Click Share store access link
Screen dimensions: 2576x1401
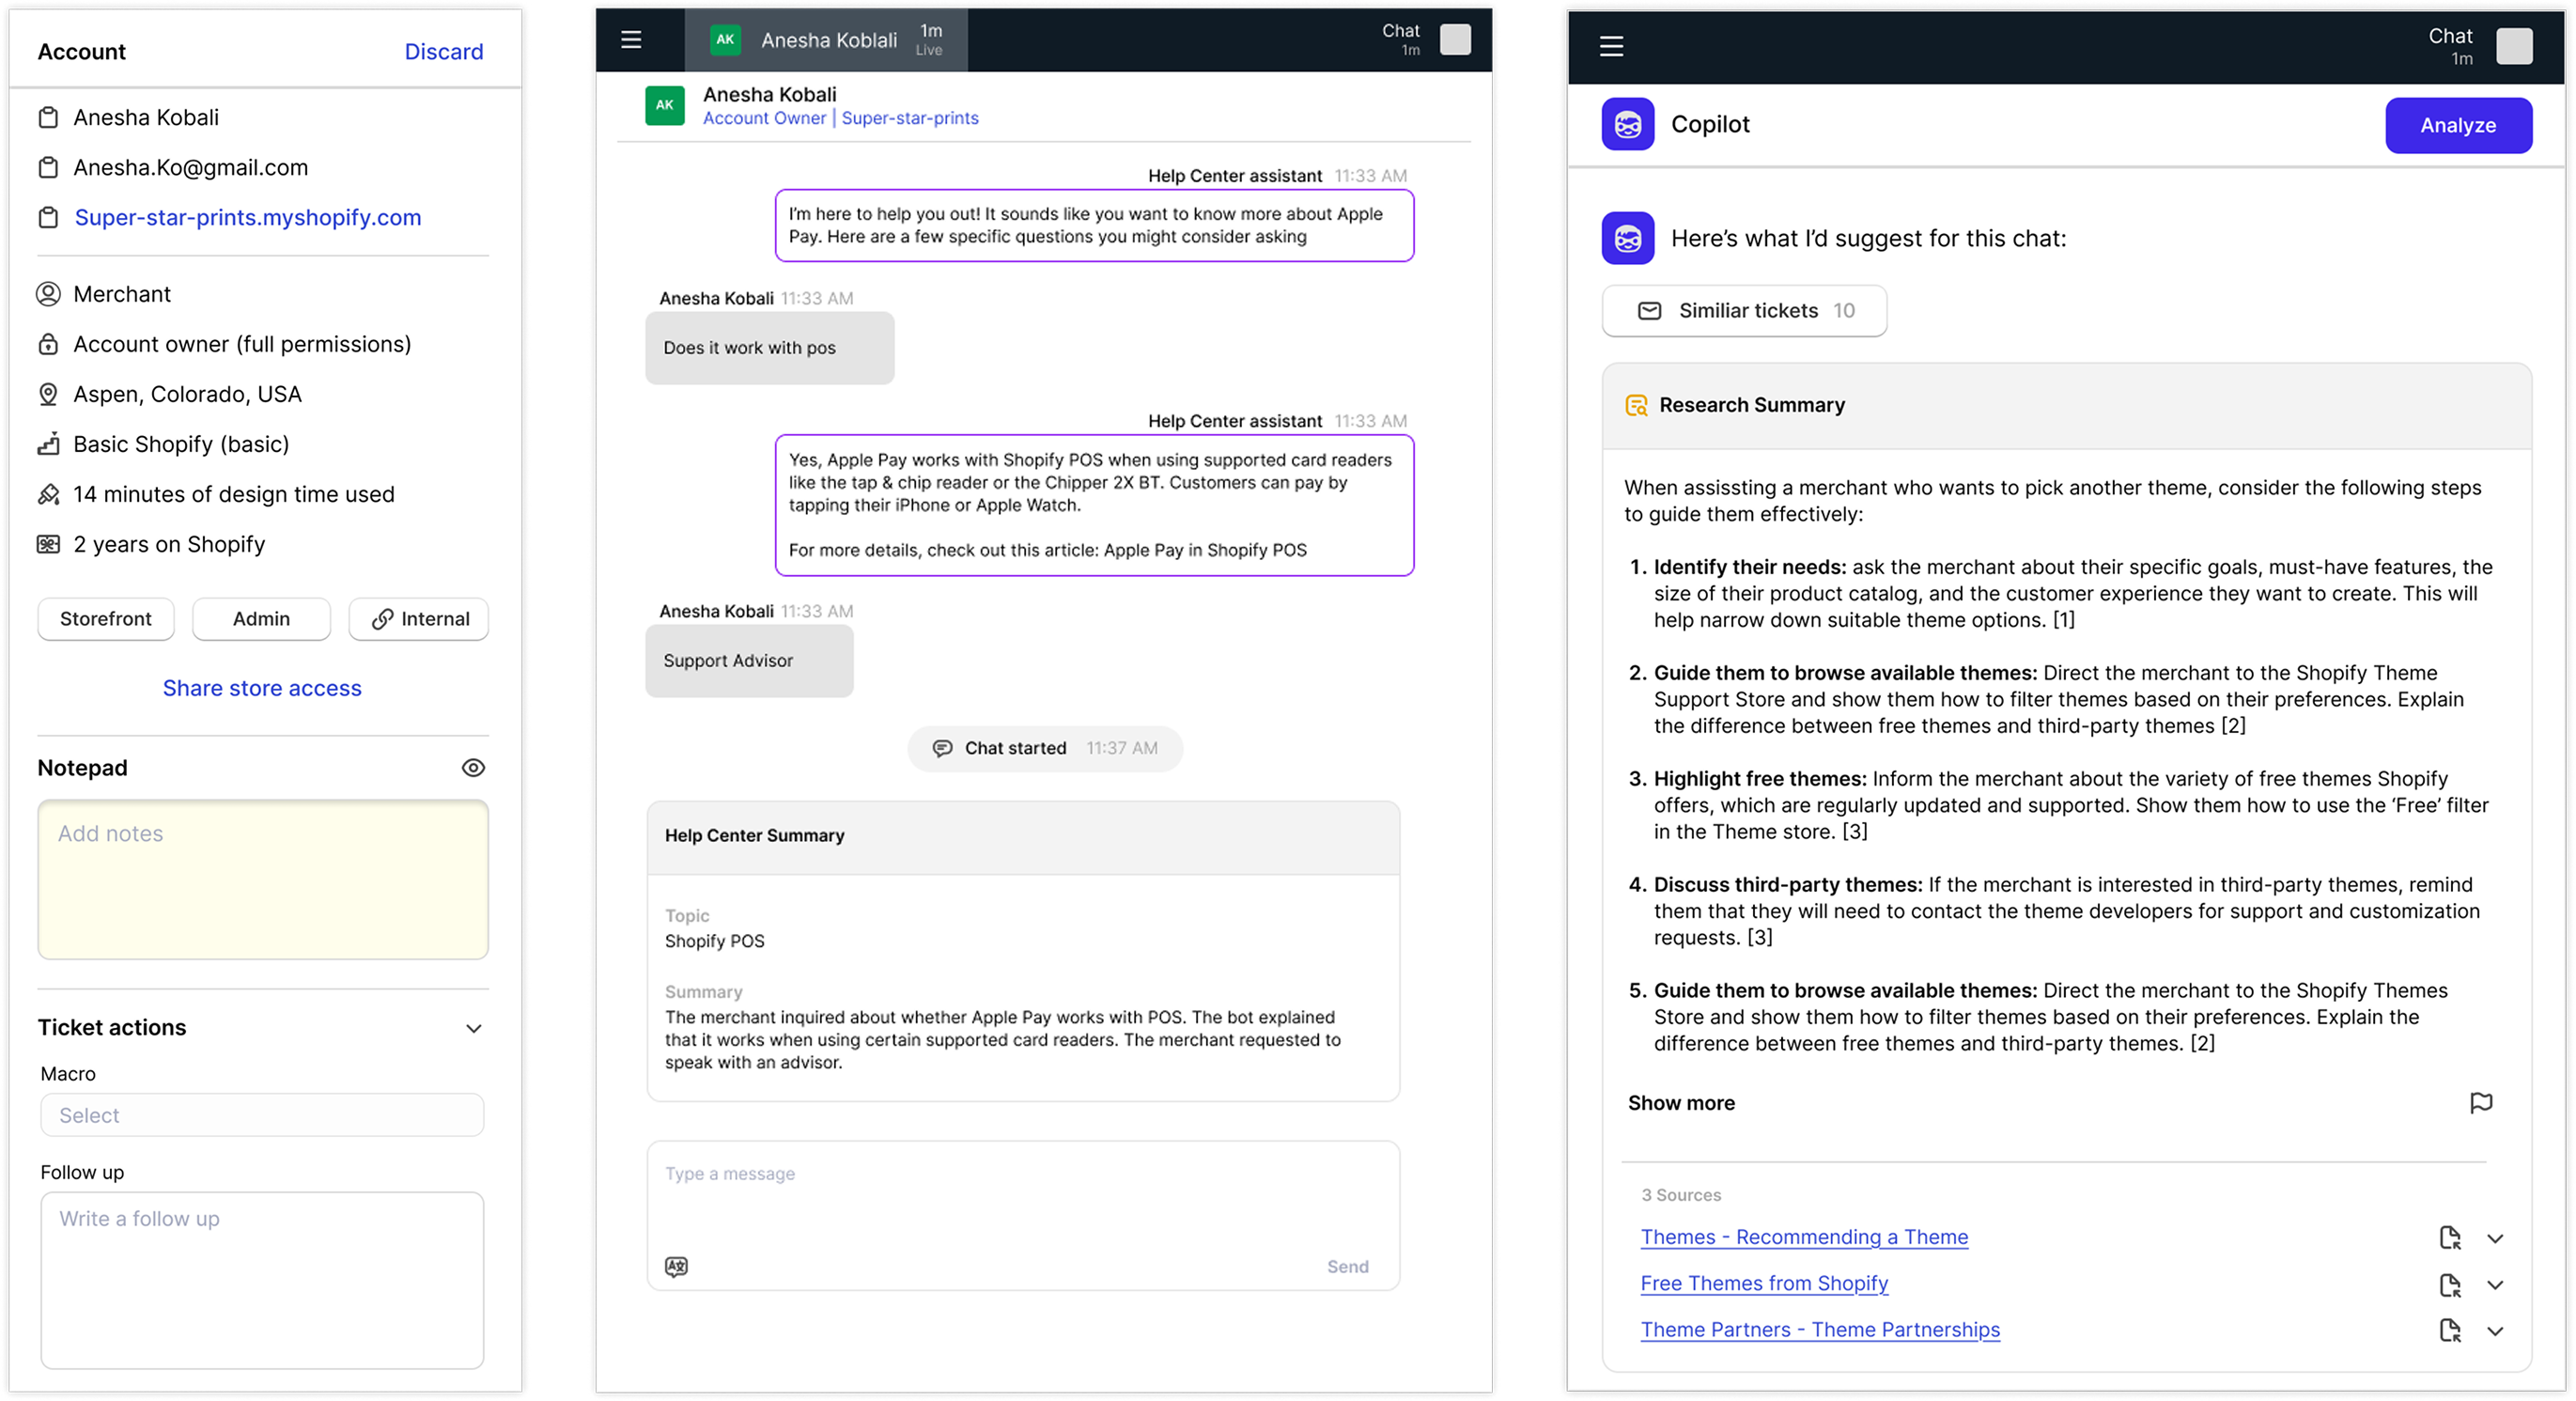(x=262, y=688)
